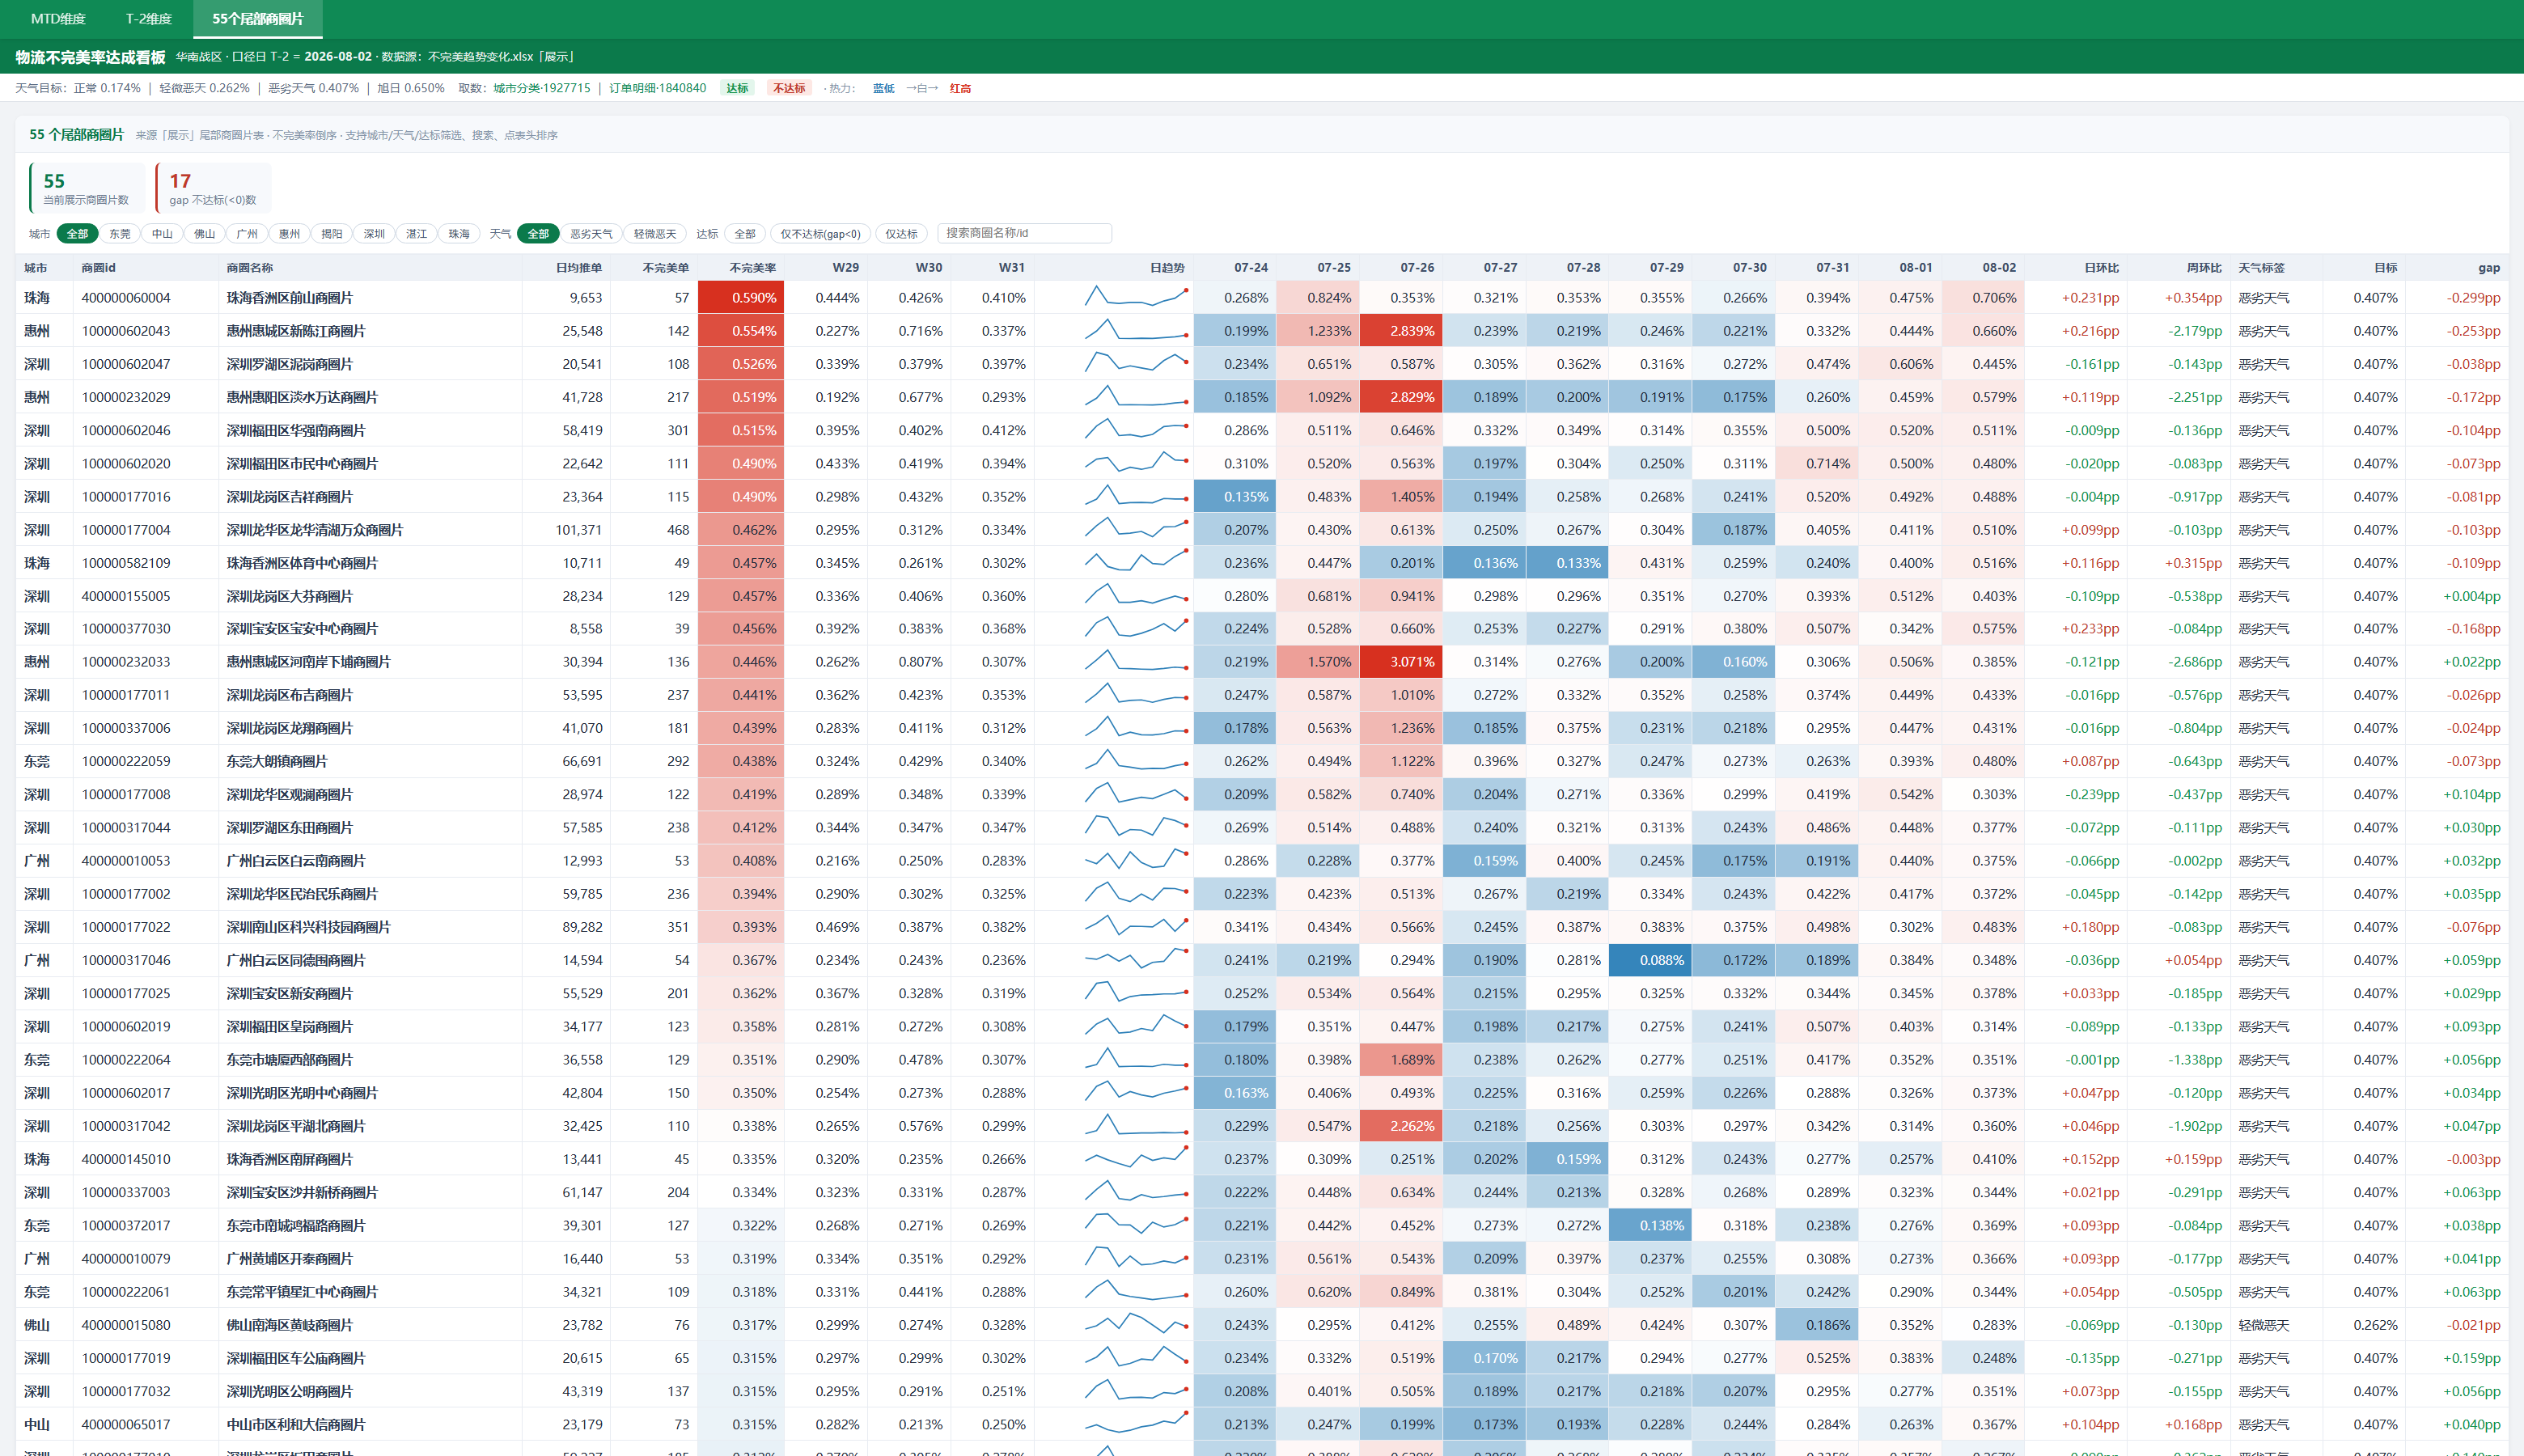Image resolution: width=2524 pixels, height=1456 pixels.
Task: Click the 2.262% cell for 平湖北
Action: click(x=1400, y=1126)
